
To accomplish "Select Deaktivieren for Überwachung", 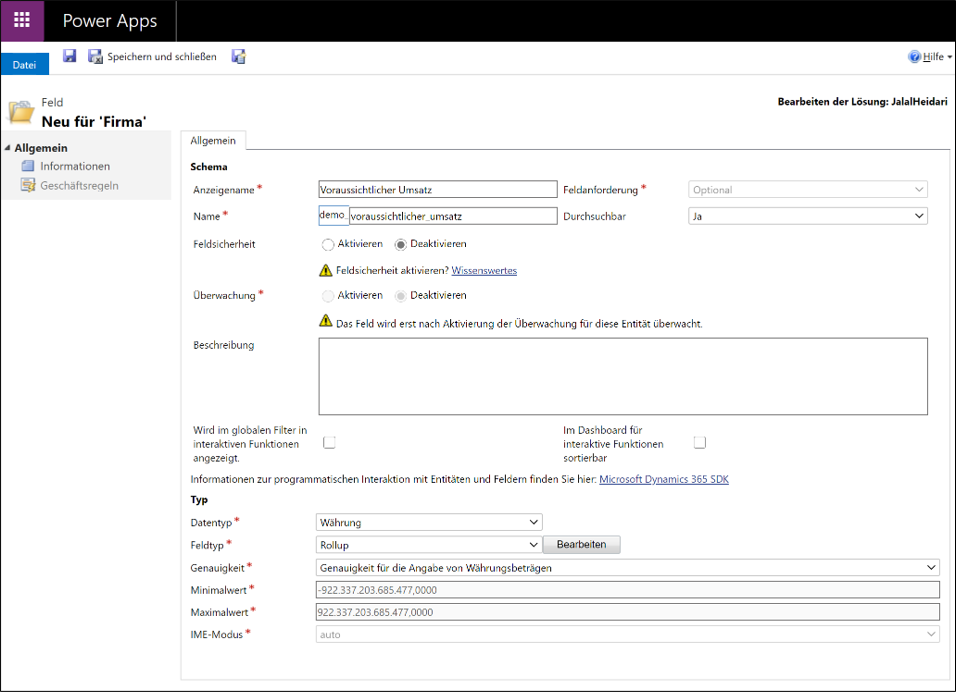I will pos(401,296).
